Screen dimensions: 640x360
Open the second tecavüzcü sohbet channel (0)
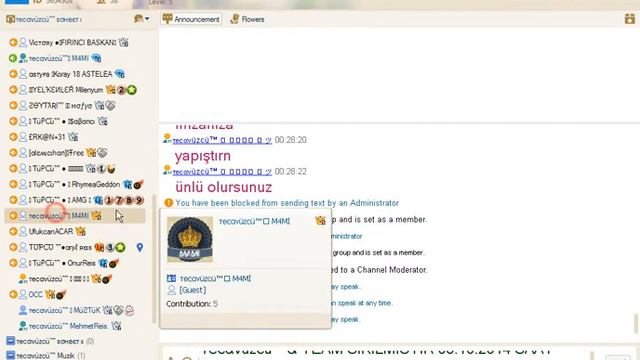50,341
